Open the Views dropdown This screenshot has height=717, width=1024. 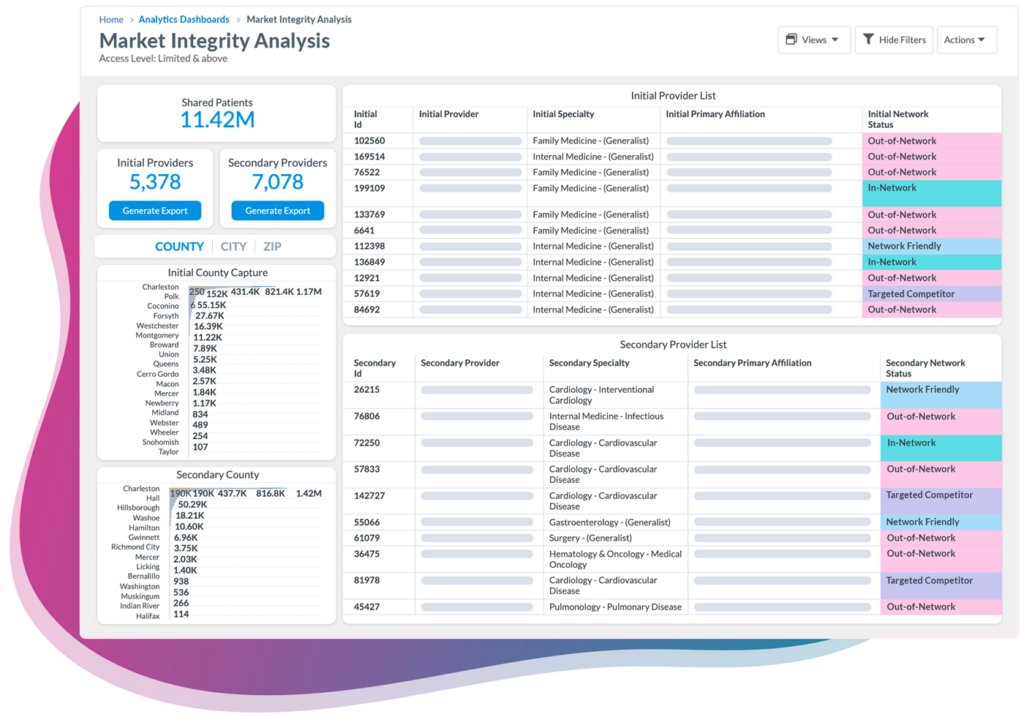[814, 39]
